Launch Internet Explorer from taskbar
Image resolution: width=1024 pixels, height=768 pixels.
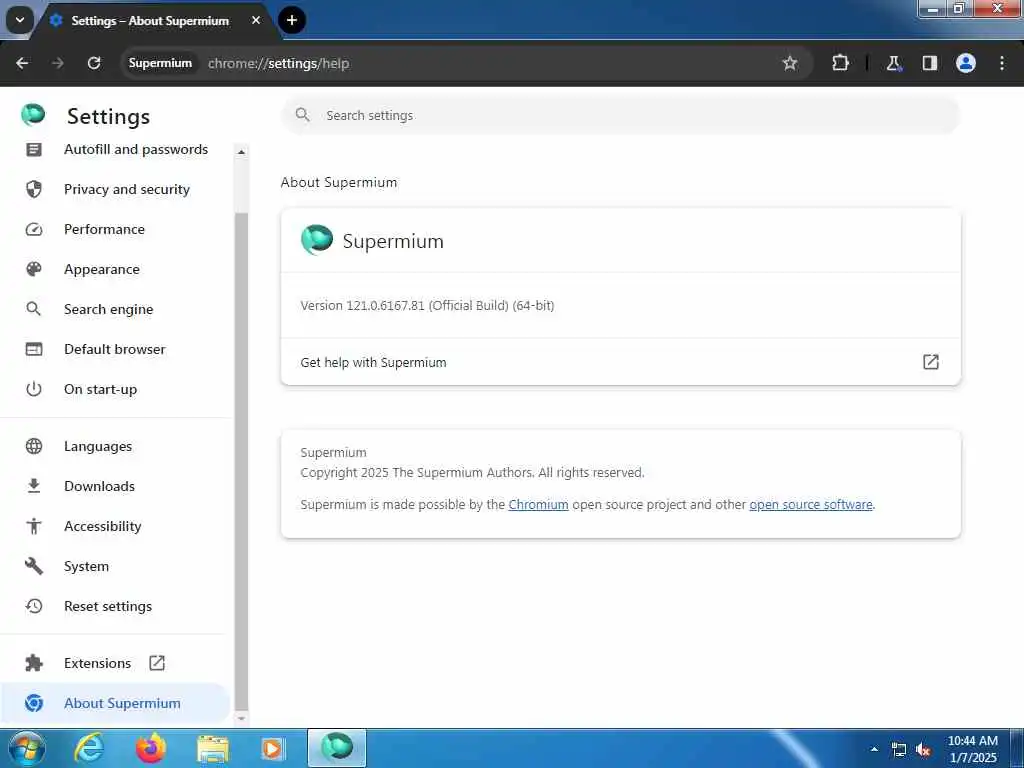89,748
